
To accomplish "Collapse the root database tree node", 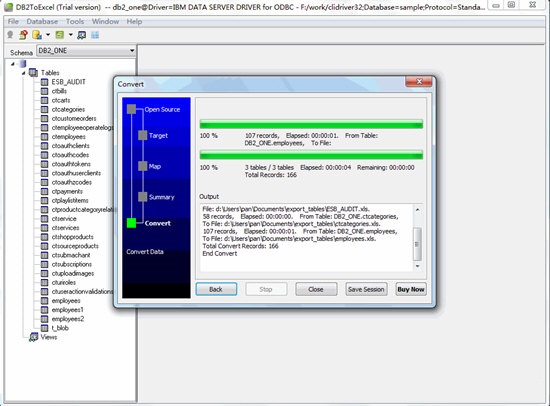I will pyautogui.click(x=13, y=64).
